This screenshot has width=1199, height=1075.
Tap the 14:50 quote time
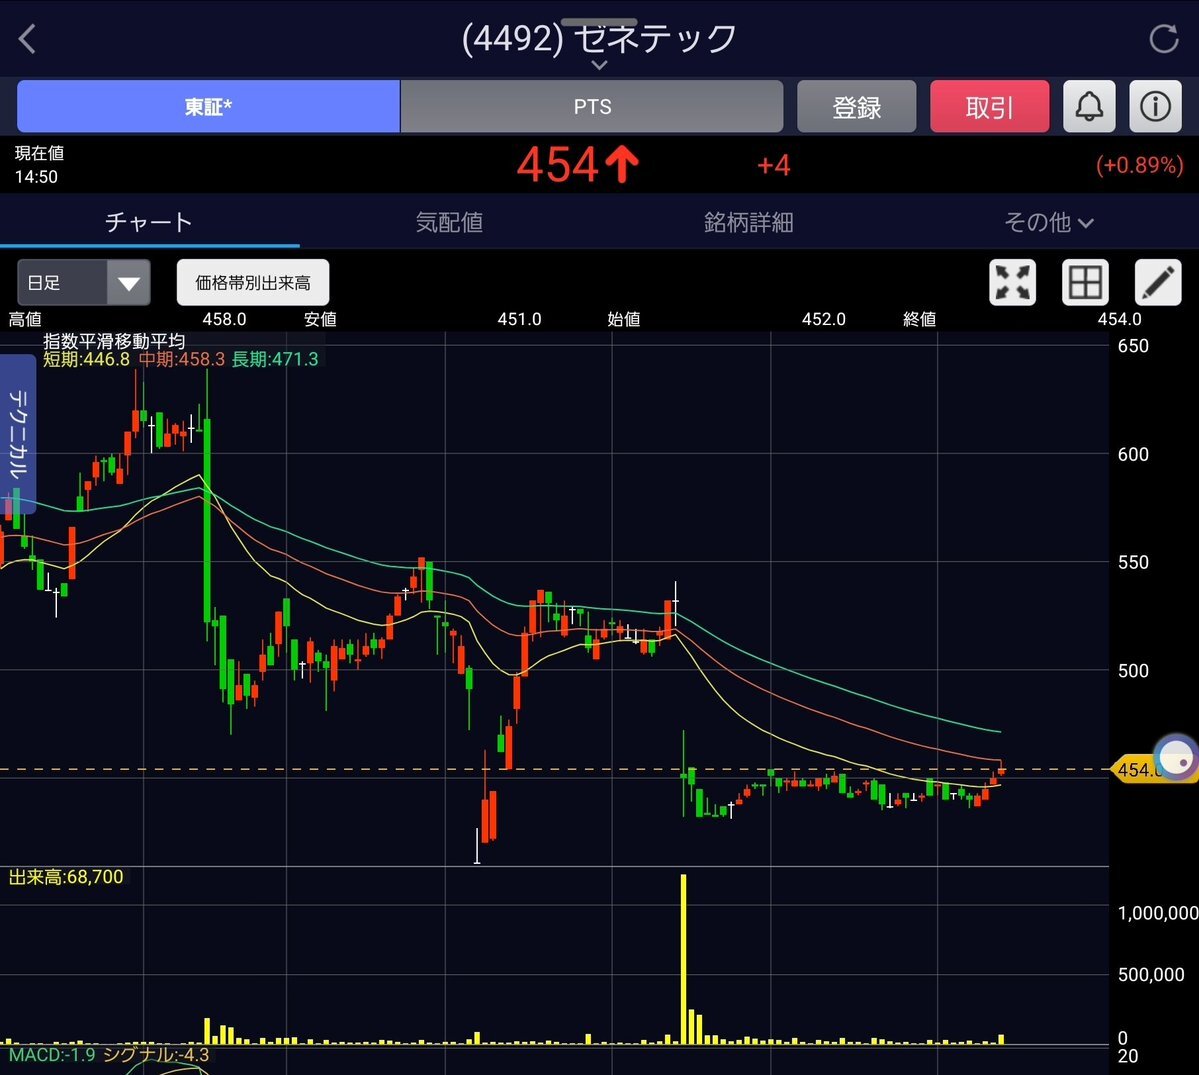pos(36,177)
